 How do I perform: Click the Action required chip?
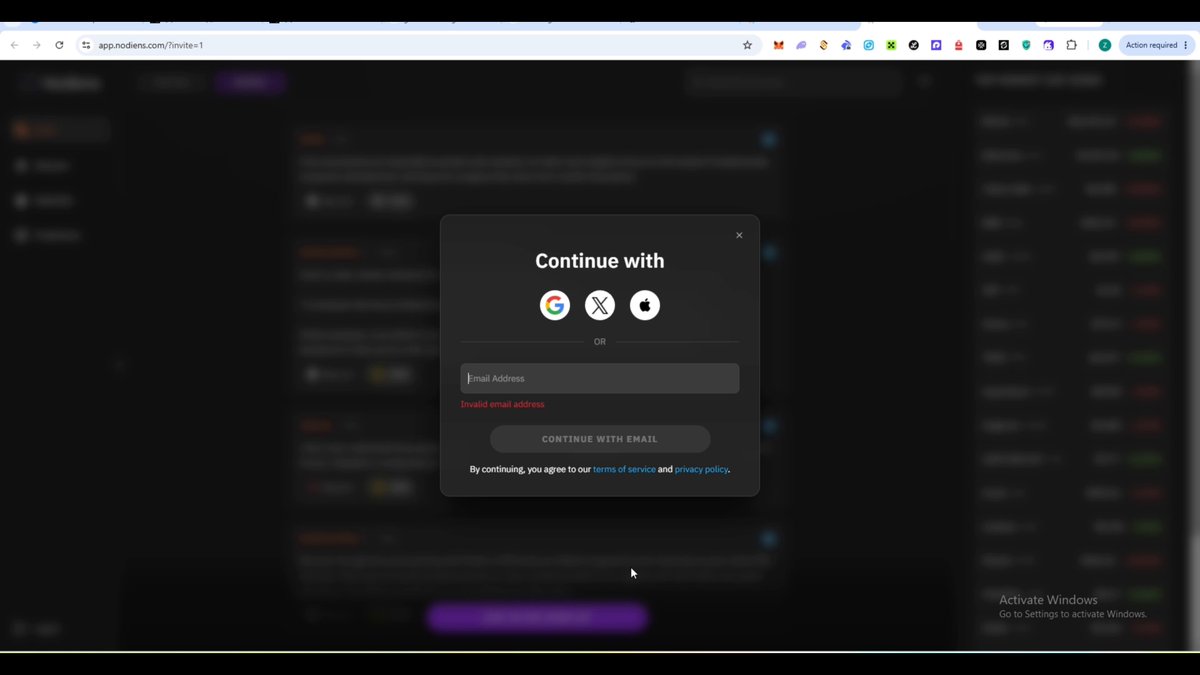[1157, 45]
